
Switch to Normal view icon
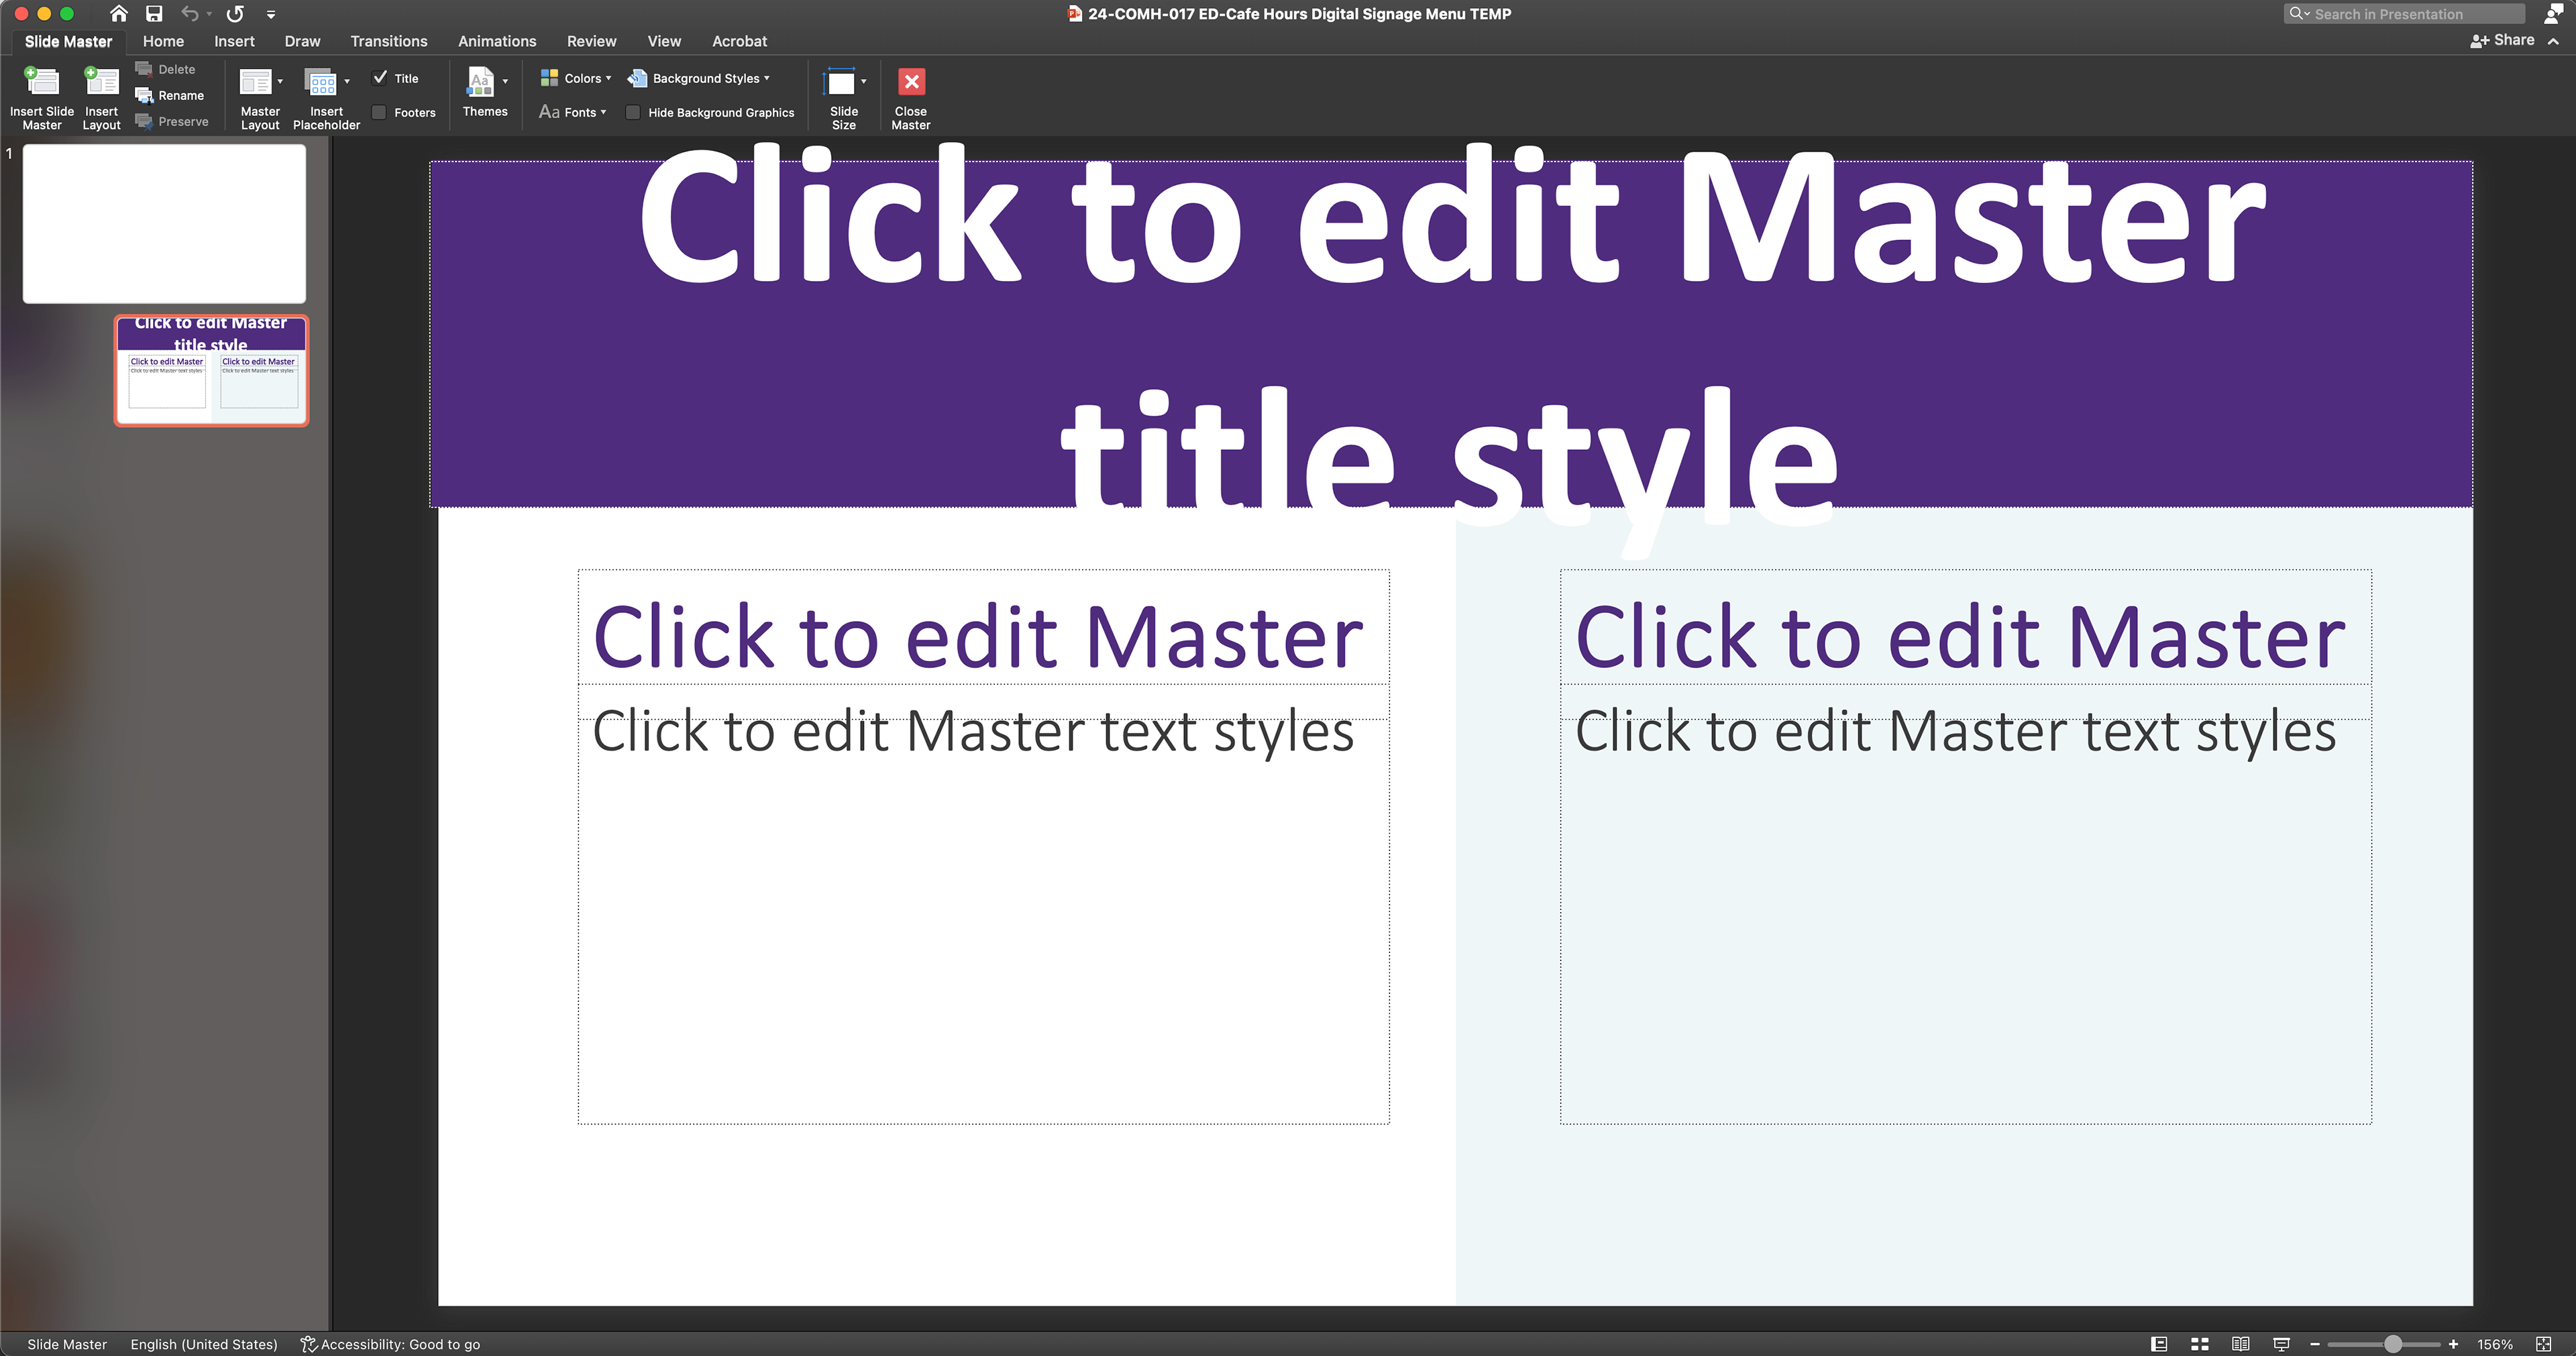tap(2159, 1344)
